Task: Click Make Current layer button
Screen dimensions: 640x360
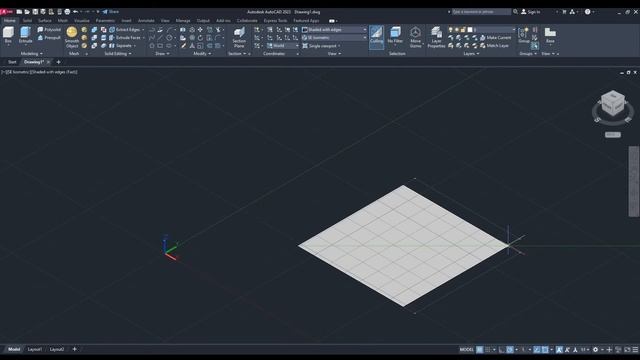Action: [x=495, y=38]
